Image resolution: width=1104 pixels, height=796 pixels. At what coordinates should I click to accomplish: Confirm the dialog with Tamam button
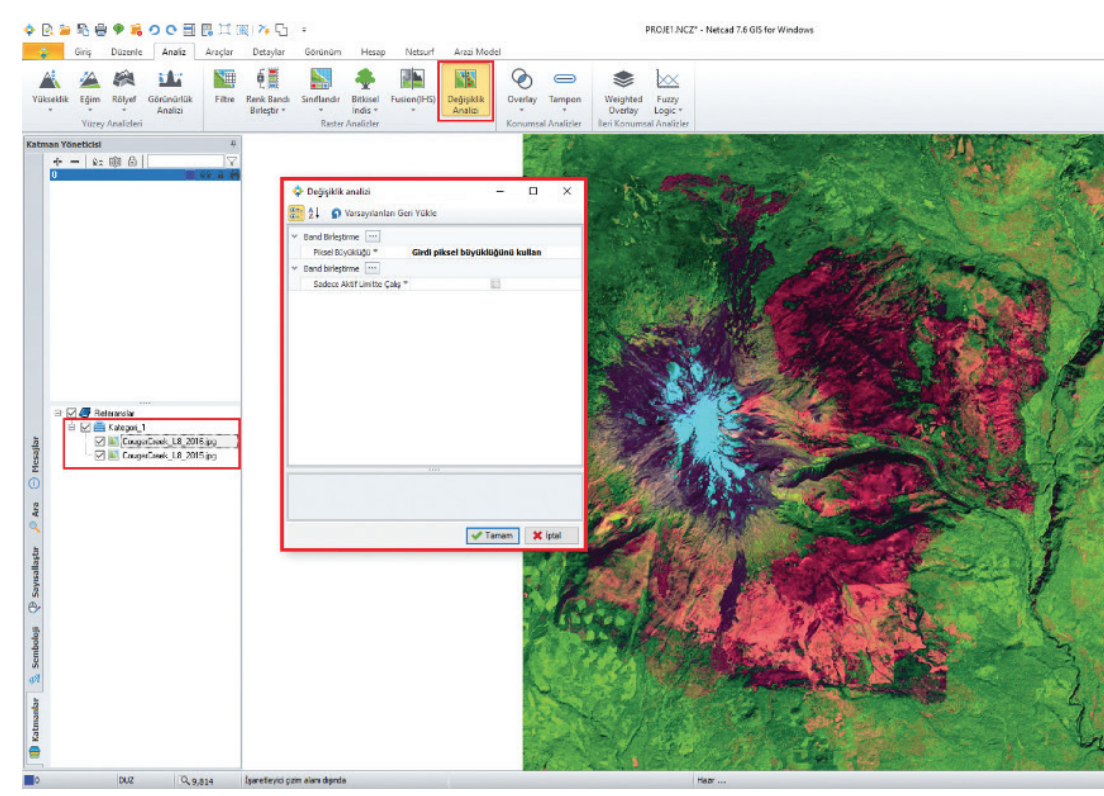[x=492, y=535]
